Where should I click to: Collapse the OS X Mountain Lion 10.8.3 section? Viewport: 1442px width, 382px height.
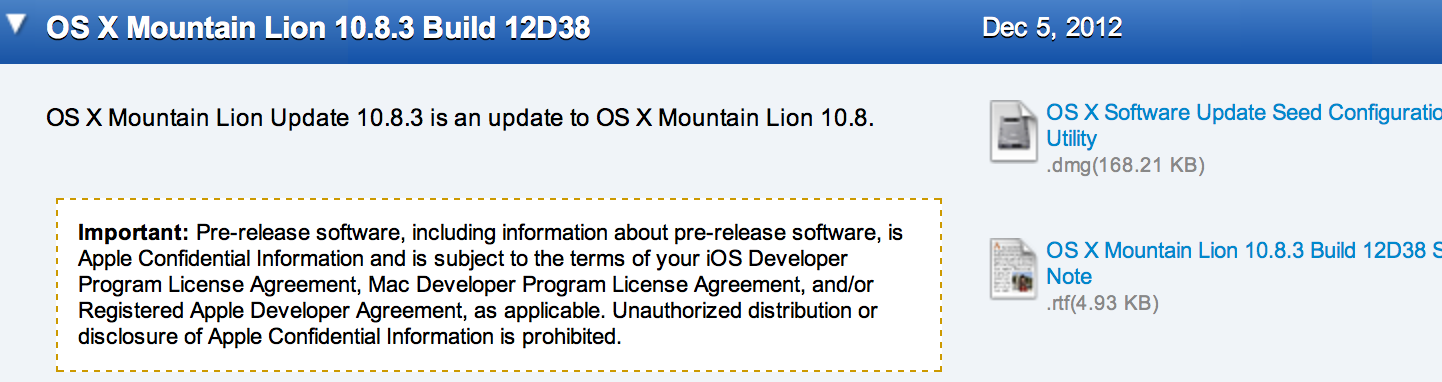click(16, 26)
